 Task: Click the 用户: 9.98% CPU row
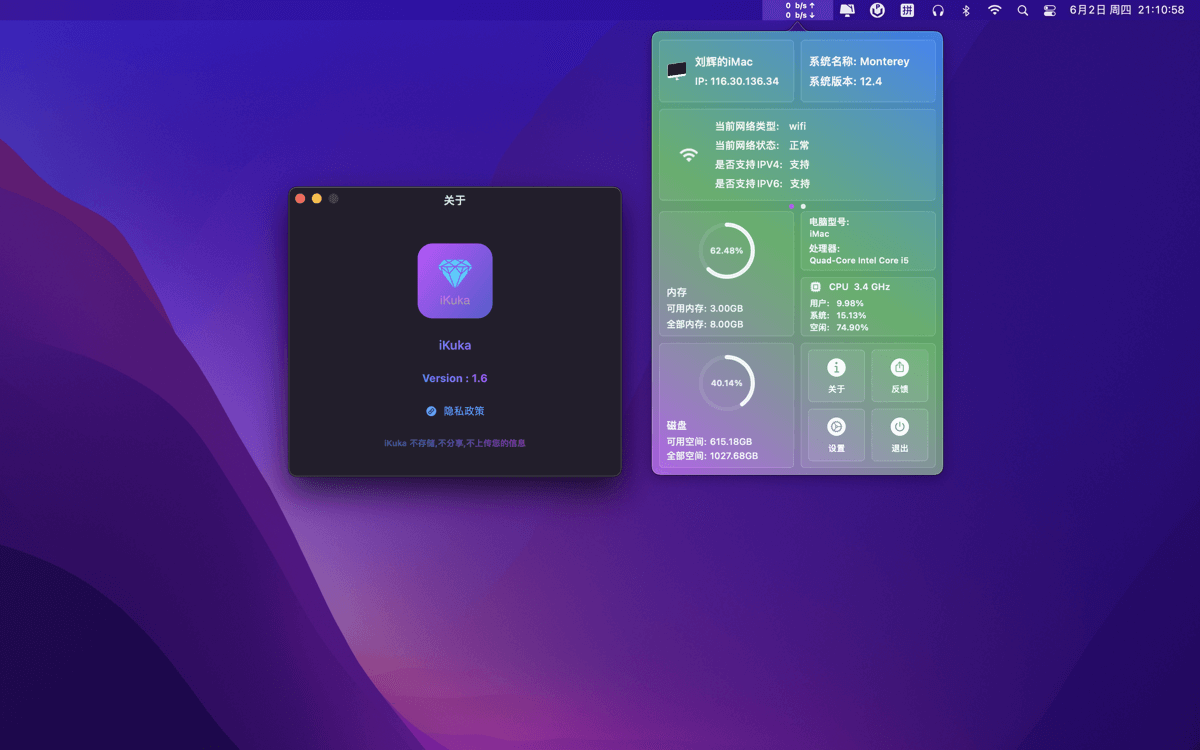click(x=836, y=303)
